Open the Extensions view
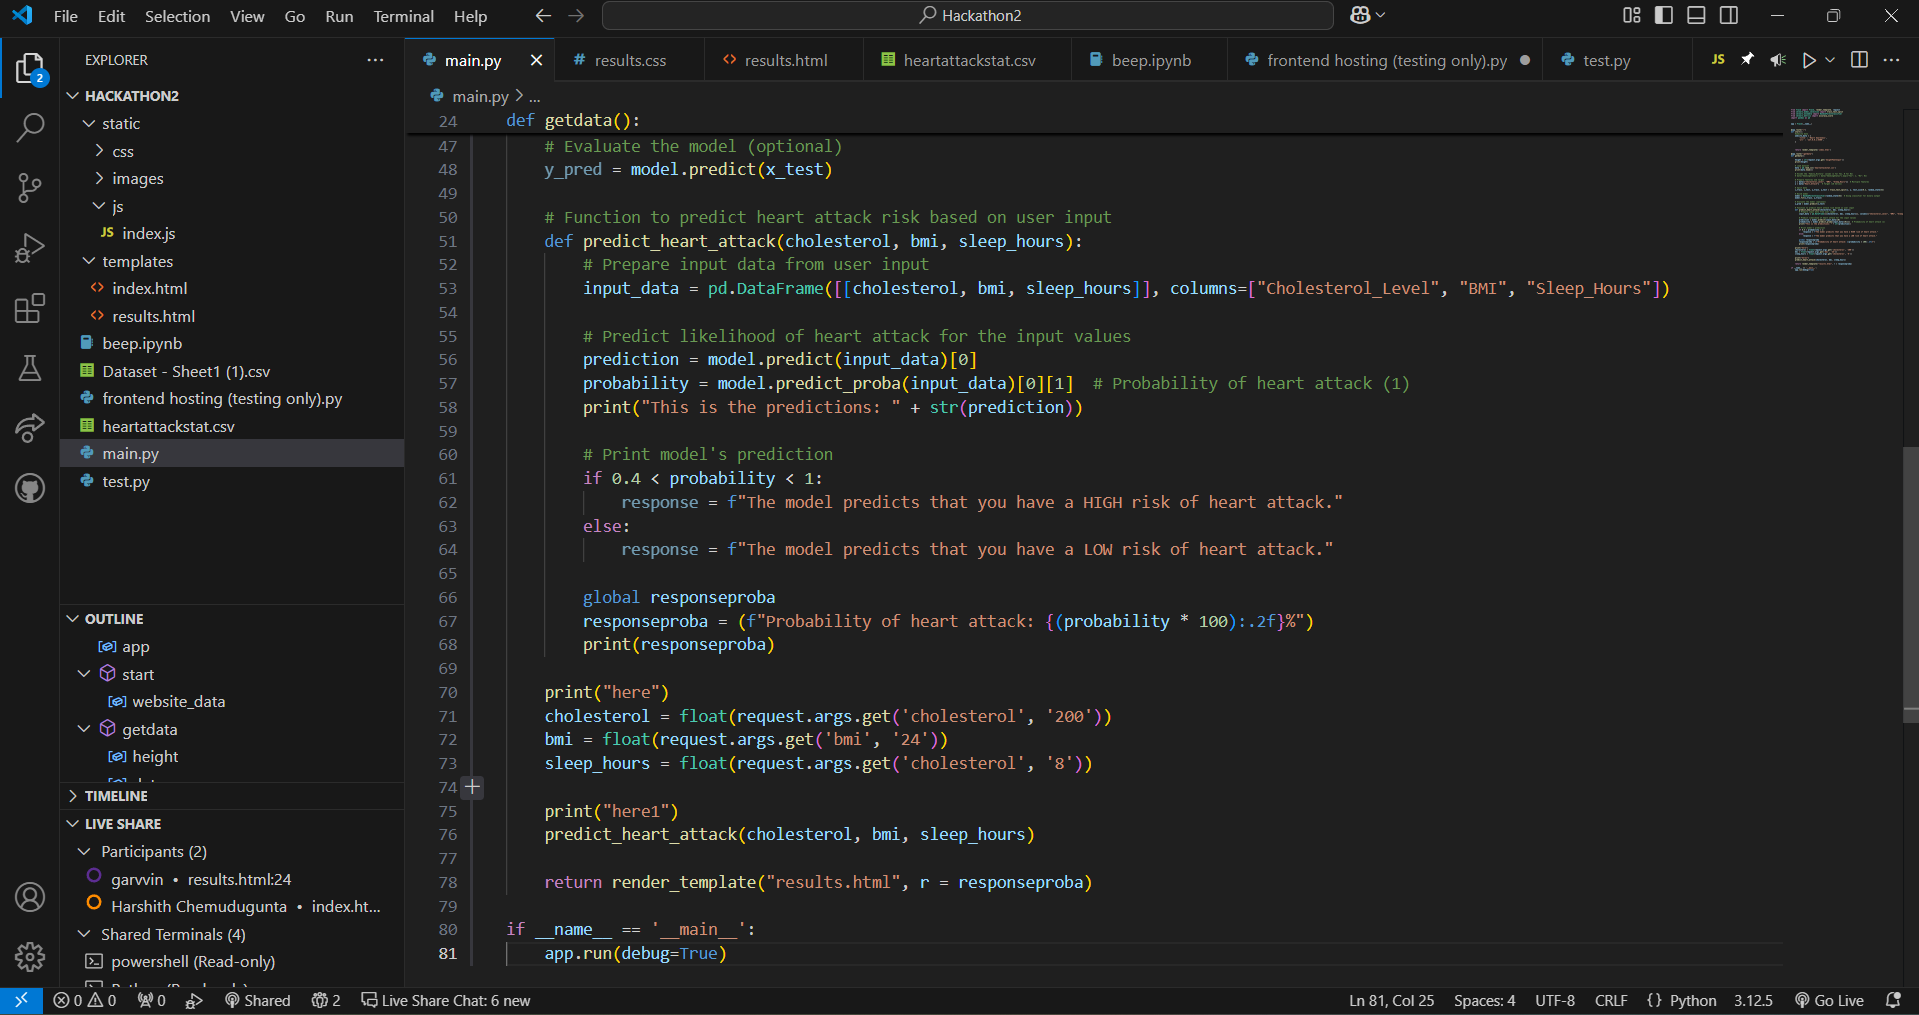 click(30, 309)
